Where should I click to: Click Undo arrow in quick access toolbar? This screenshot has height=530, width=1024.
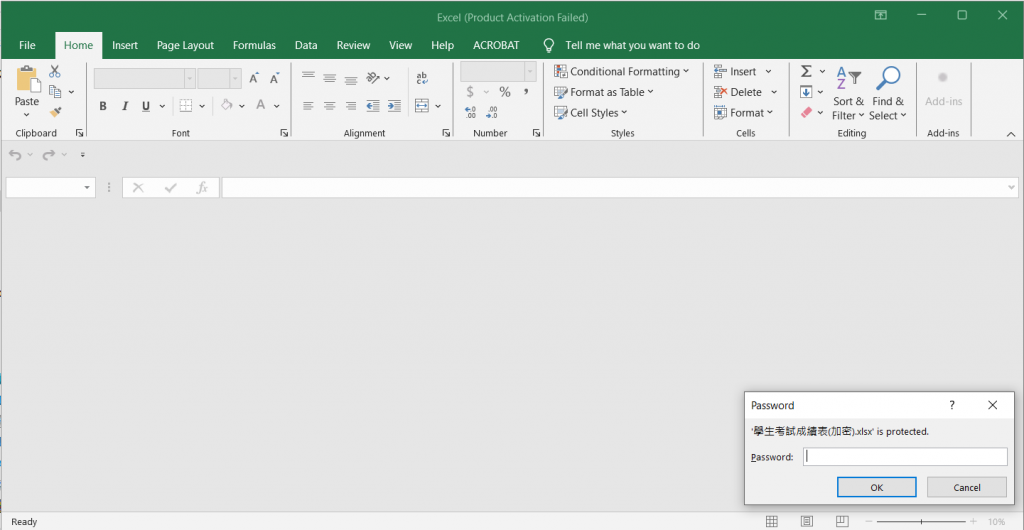[15, 155]
